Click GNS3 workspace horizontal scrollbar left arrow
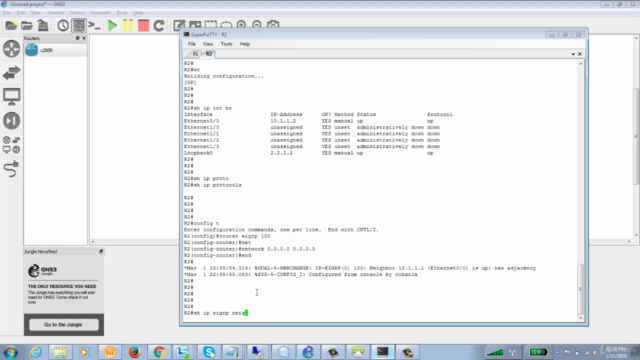Screen dimensions: 640x360 [x=93, y=242]
